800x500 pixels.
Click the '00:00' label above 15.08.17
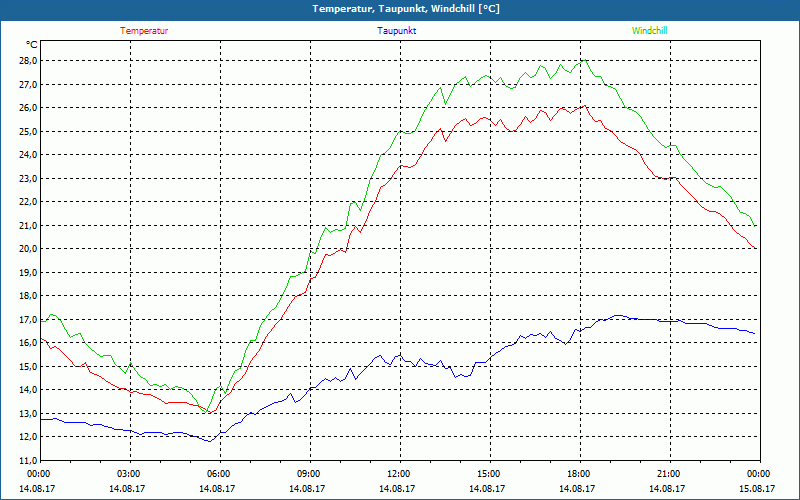[759, 474]
